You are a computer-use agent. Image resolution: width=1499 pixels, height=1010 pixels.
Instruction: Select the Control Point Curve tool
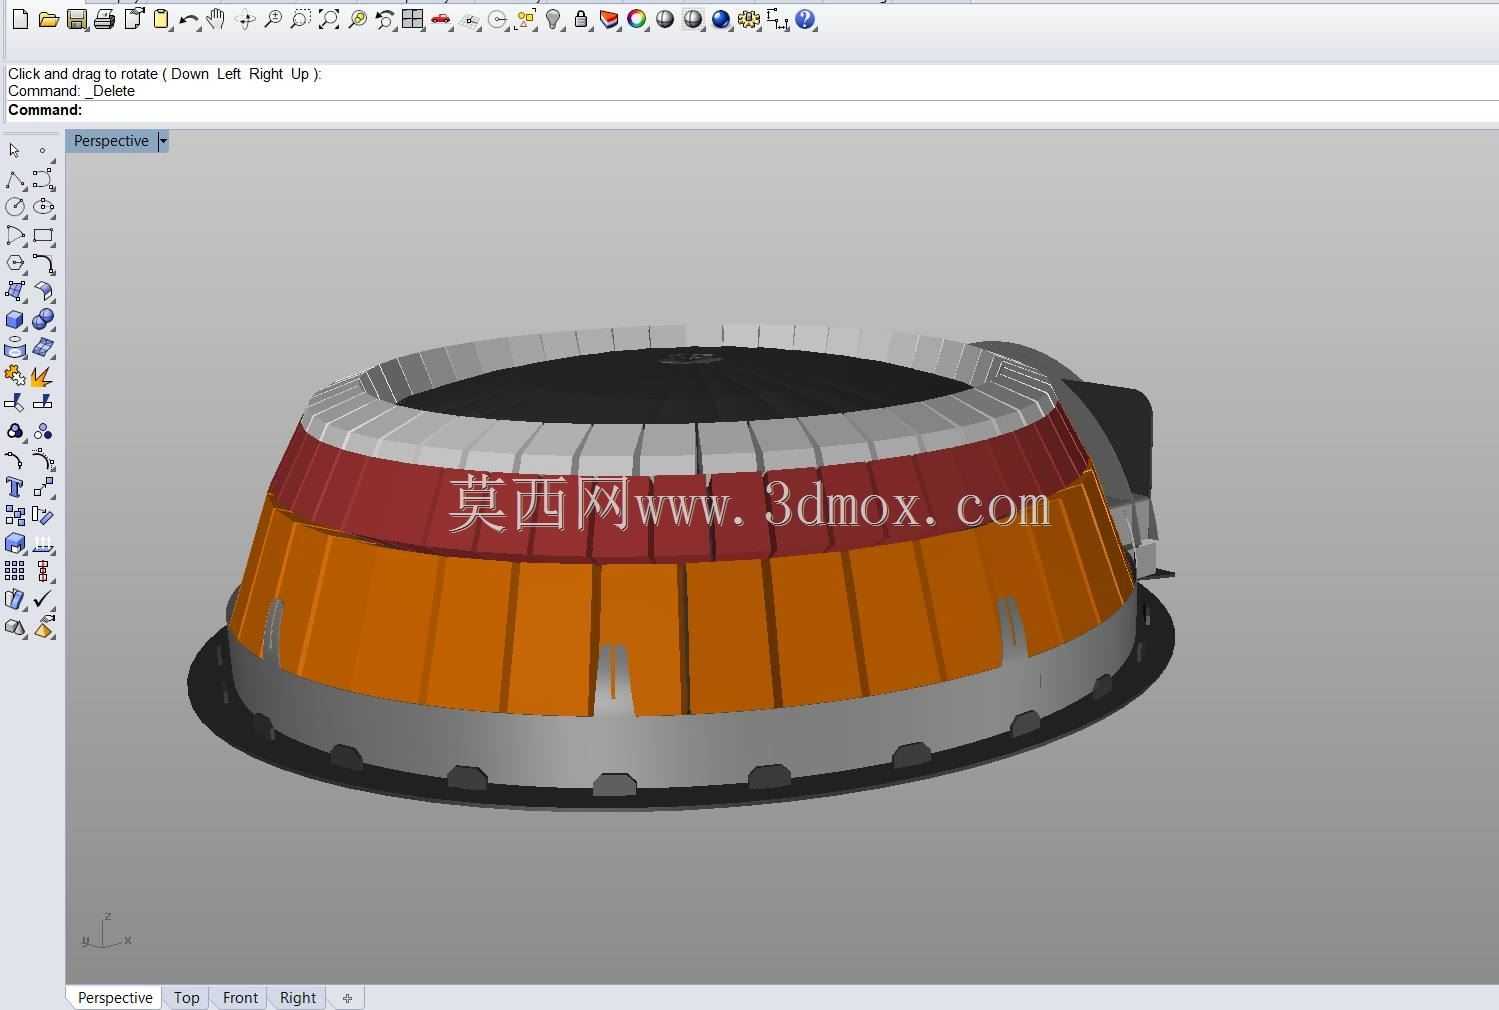click(43, 180)
